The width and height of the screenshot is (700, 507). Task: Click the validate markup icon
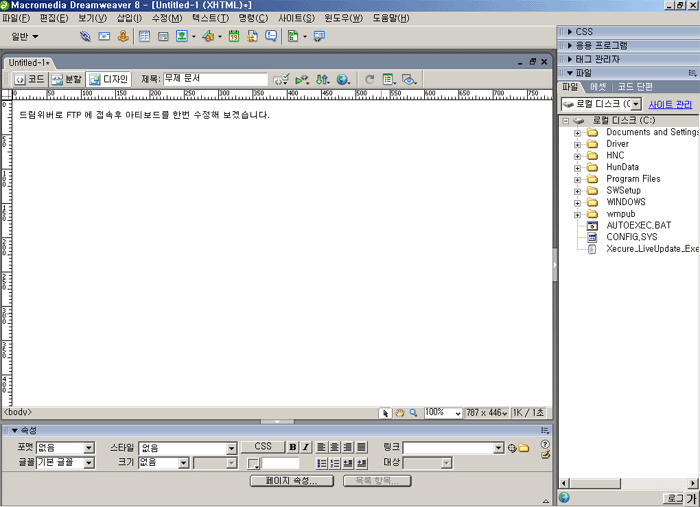[281, 79]
